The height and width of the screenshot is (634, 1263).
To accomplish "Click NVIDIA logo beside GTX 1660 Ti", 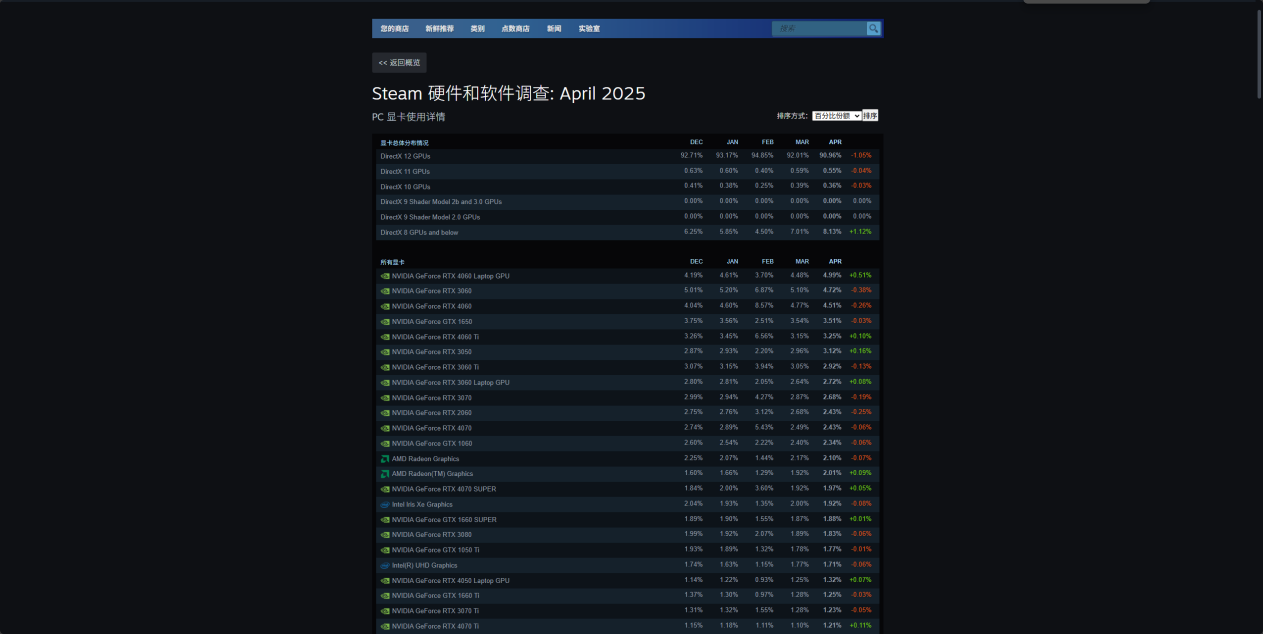I will (x=385, y=596).
